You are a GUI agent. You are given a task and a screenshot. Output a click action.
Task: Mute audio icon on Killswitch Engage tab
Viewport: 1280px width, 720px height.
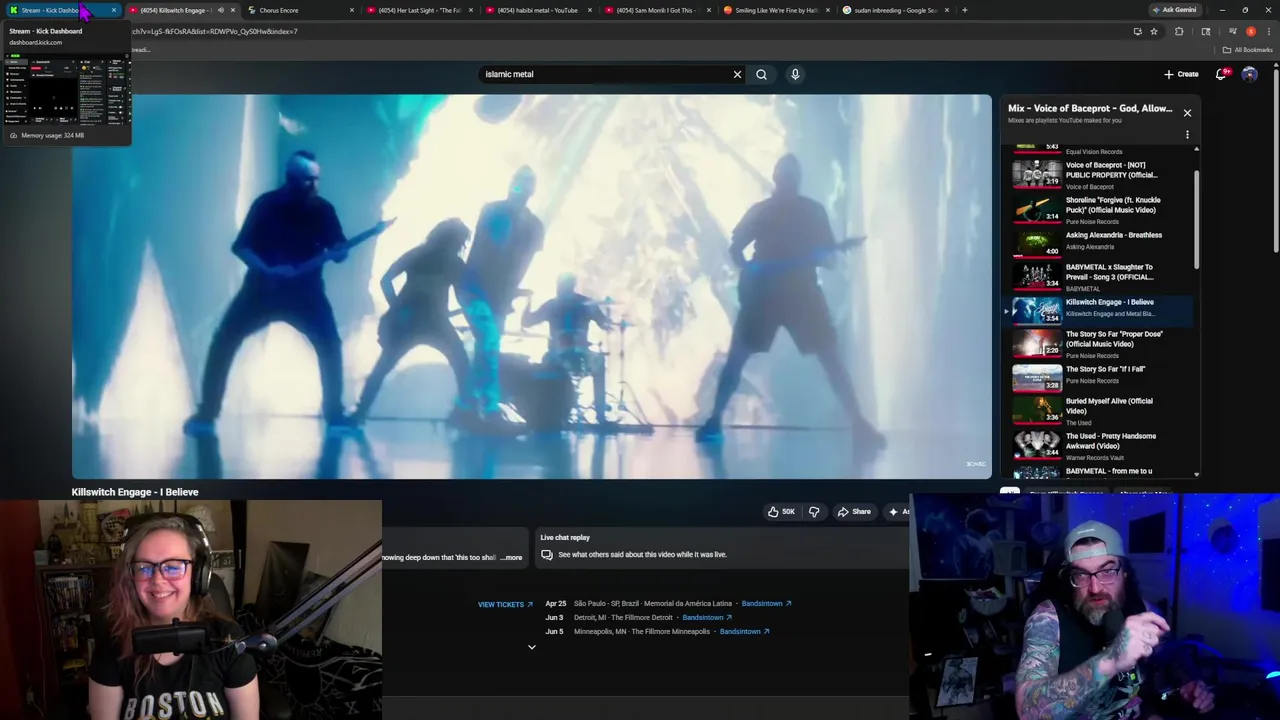(220, 10)
